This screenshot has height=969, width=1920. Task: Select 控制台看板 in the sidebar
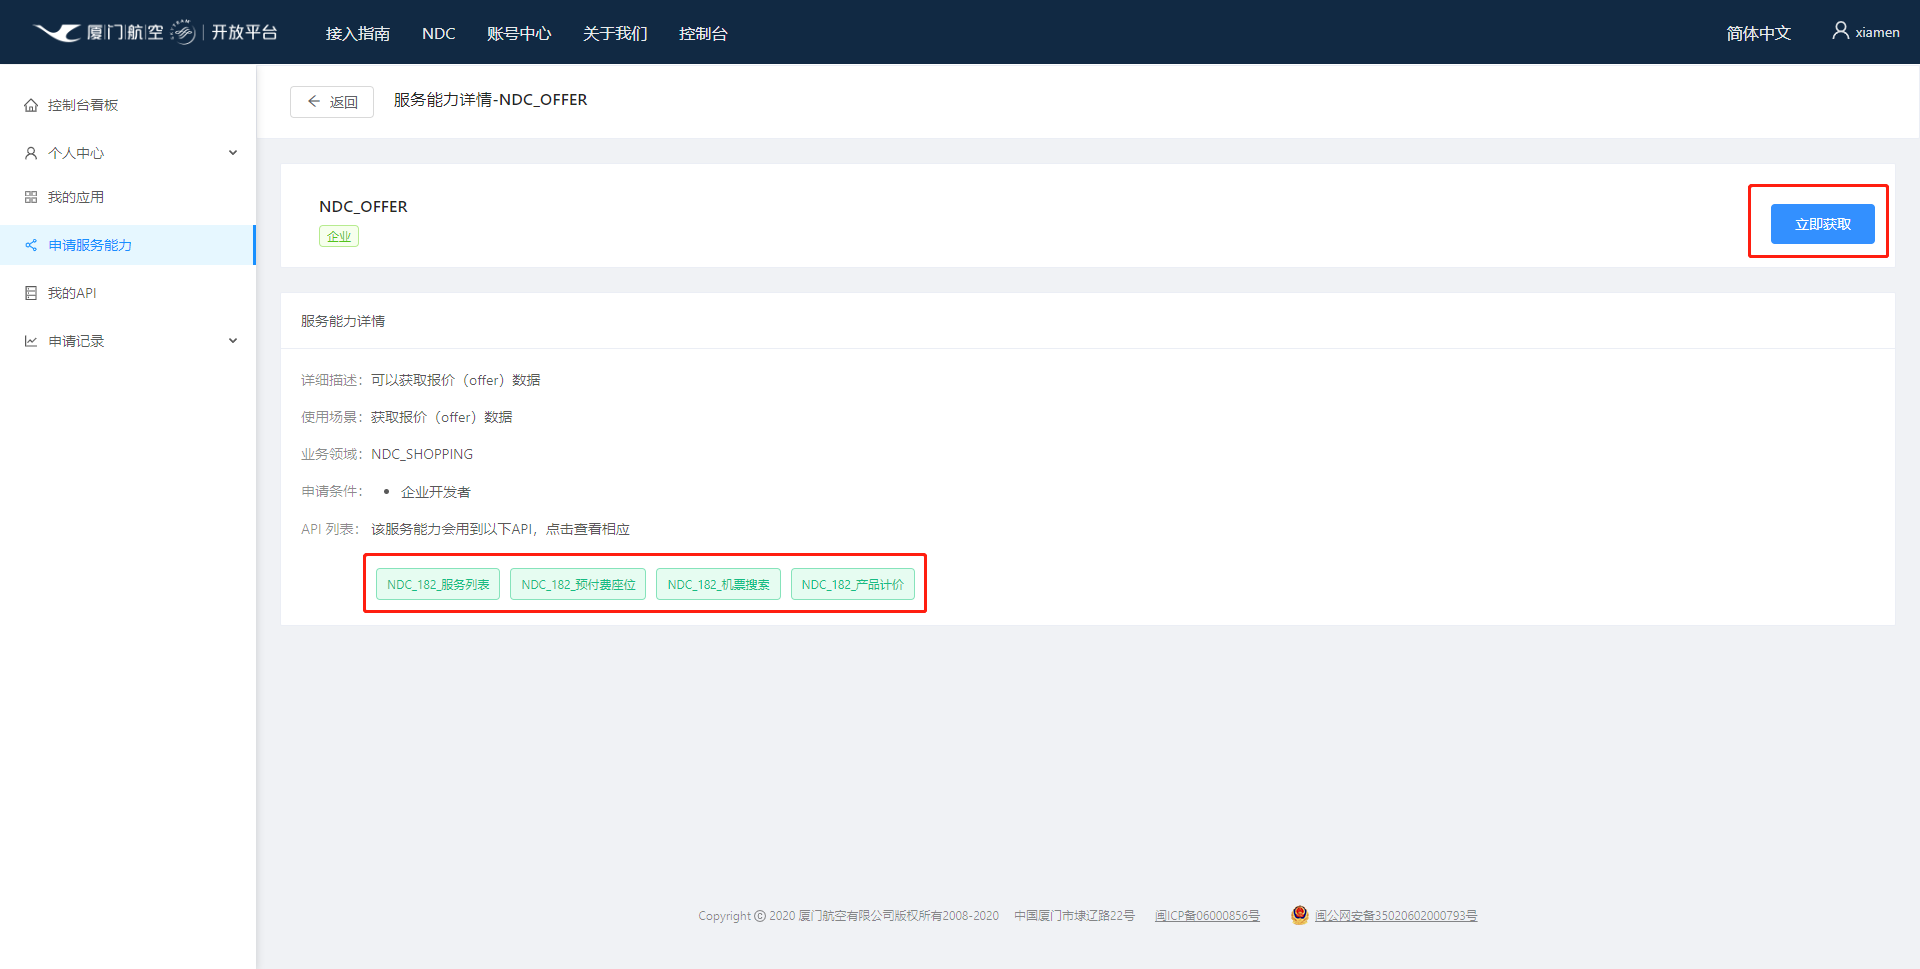128,105
